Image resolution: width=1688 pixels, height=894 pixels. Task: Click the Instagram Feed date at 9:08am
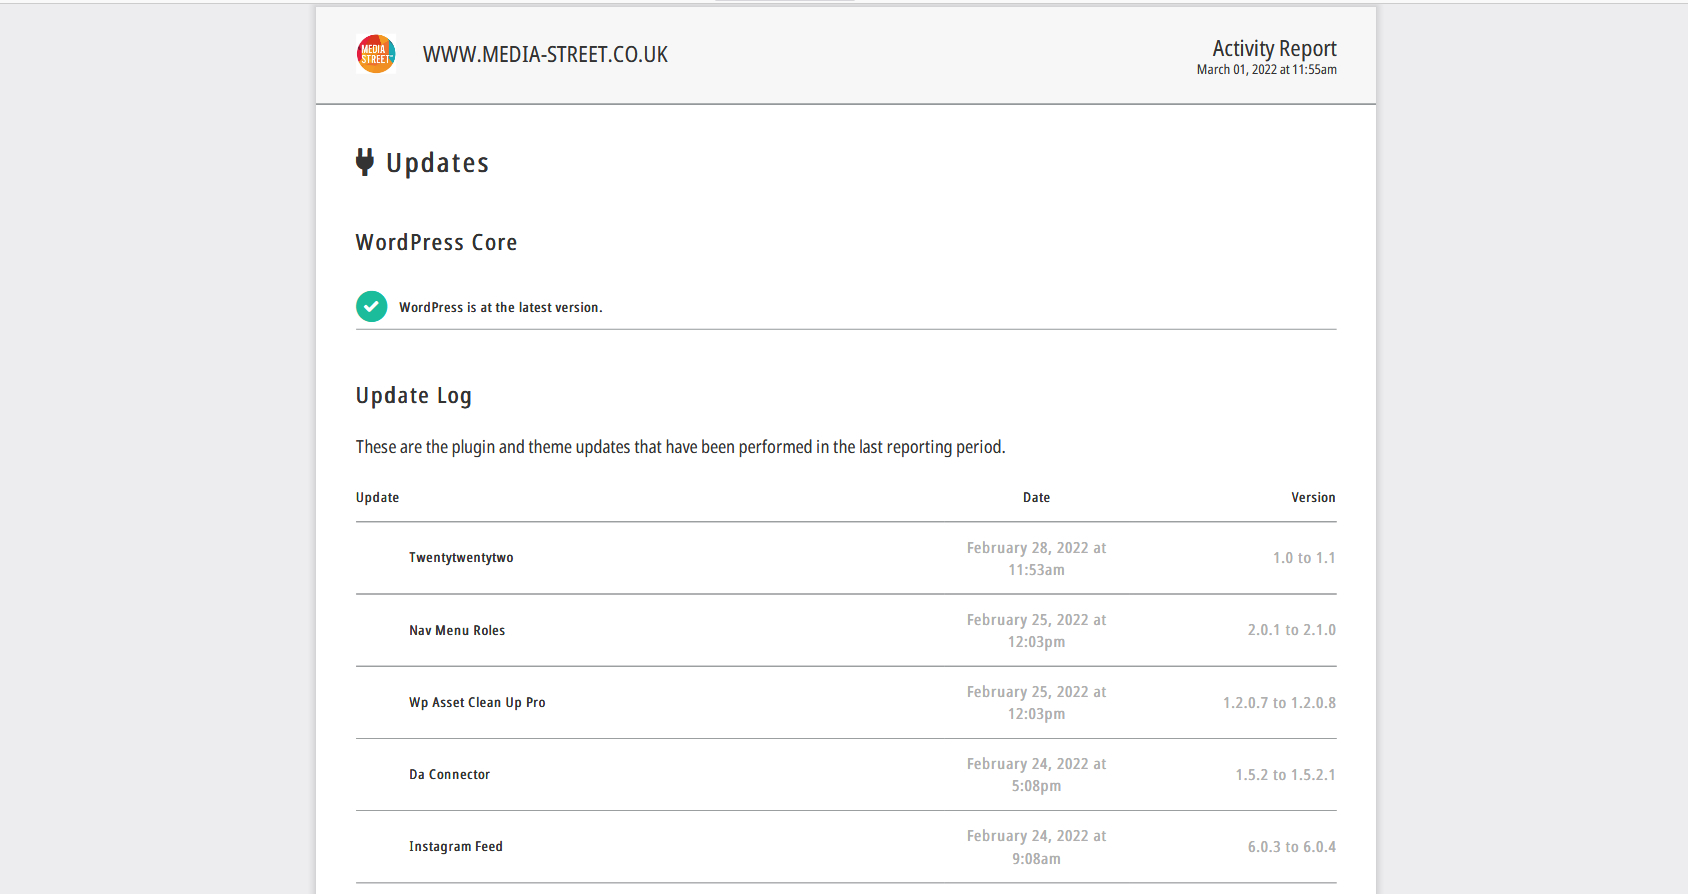(x=1036, y=847)
